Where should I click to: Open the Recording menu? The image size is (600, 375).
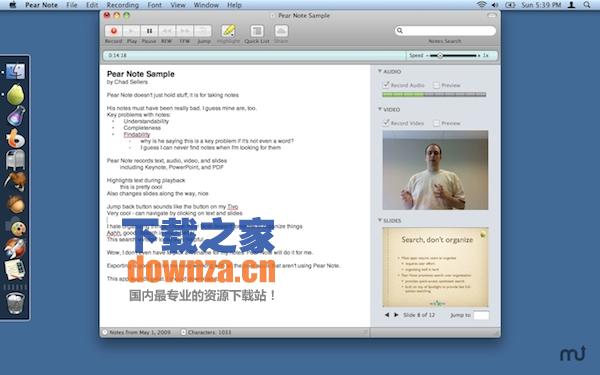[x=122, y=5]
